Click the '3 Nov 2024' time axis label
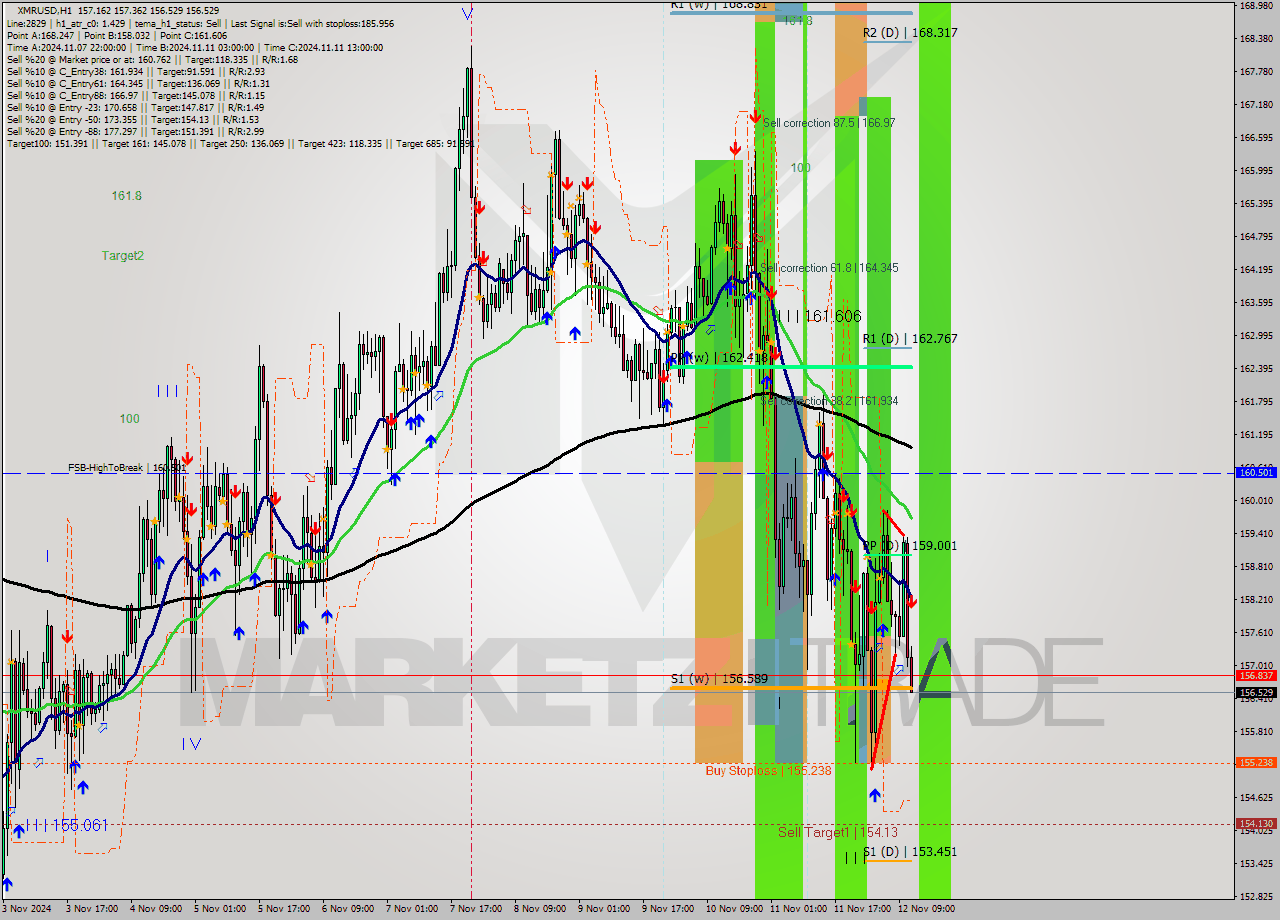 [27, 909]
